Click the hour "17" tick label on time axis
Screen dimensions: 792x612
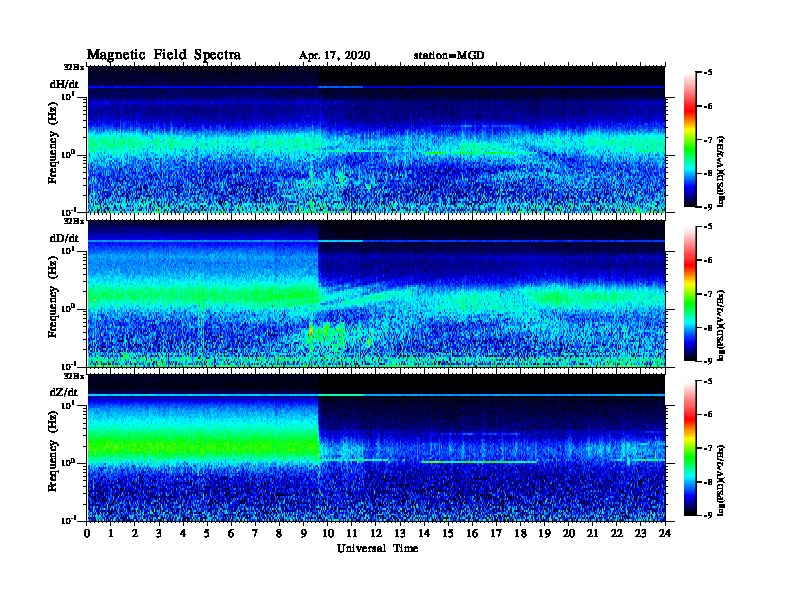pos(496,533)
